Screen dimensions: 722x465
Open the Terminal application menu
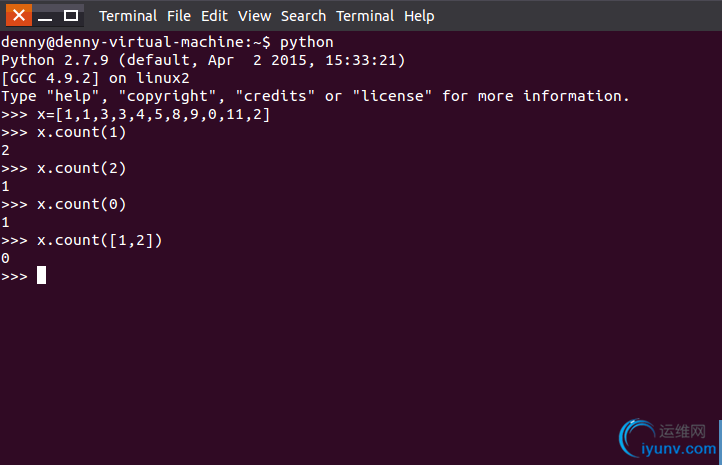[x=128, y=16]
